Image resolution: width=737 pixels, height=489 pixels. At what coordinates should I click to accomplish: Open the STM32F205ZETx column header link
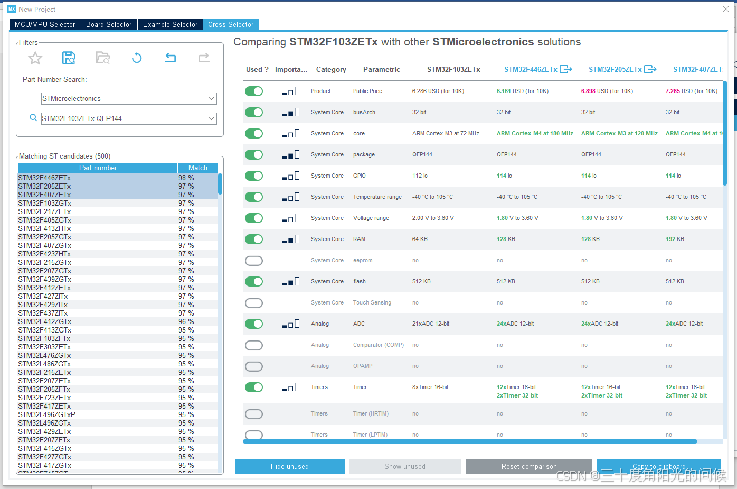pyautogui.click(x=615, y=69)
